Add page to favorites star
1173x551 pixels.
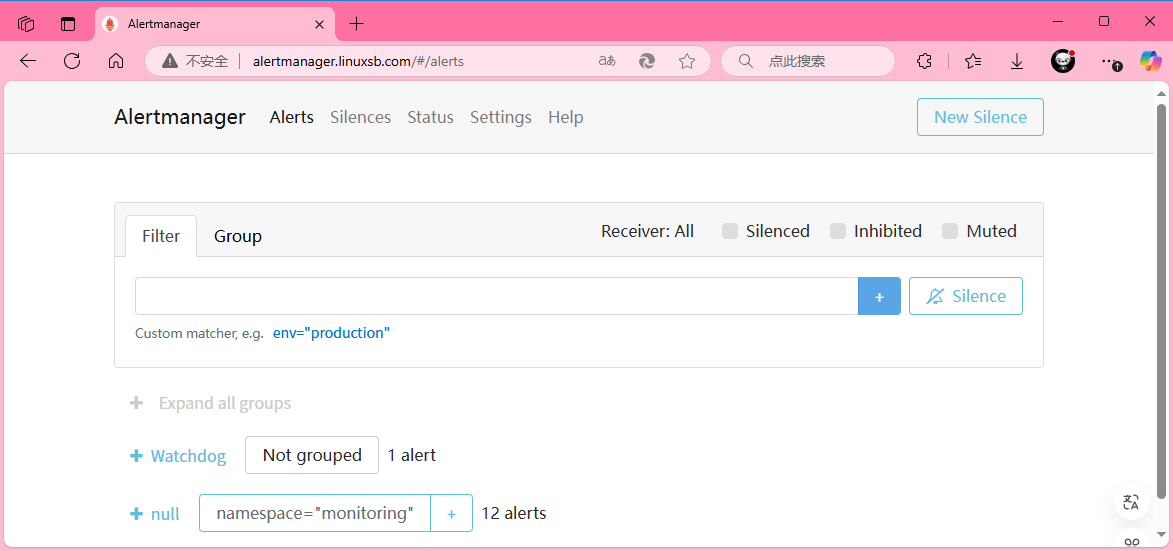pos(687,61)
